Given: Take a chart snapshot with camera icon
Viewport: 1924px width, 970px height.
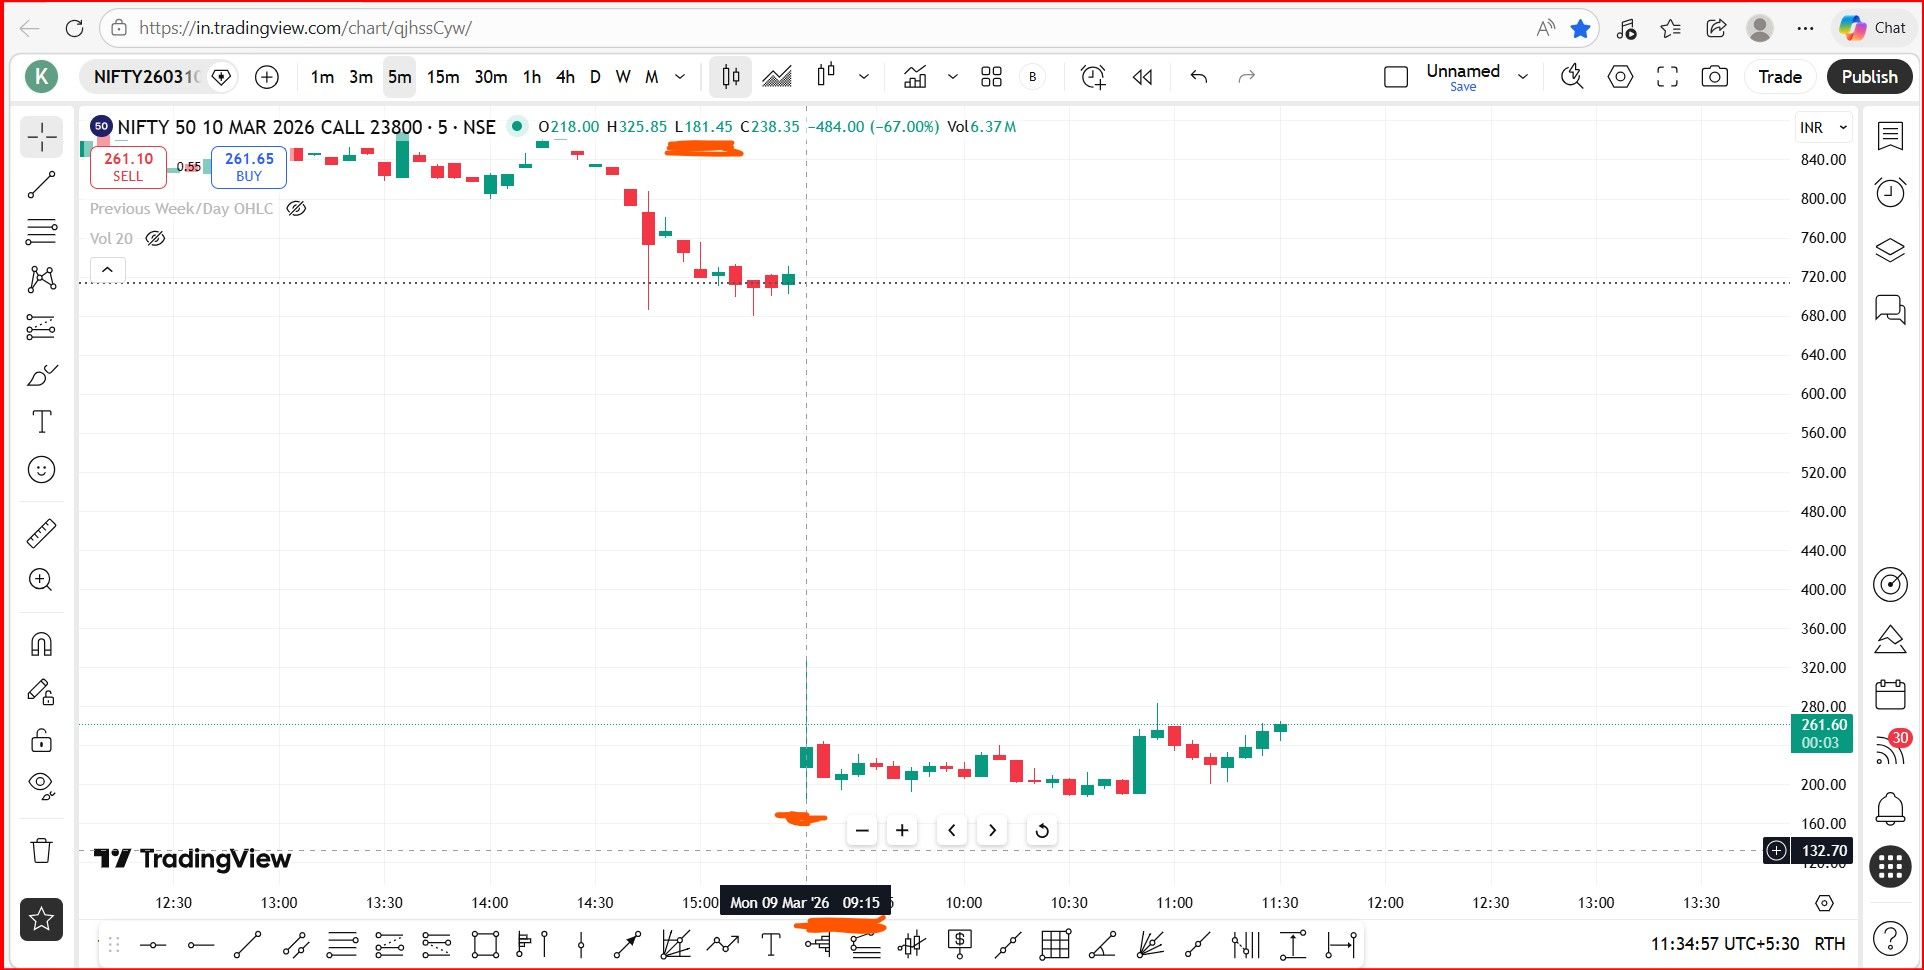Looking at the screenshot, I should (1715, 77).
